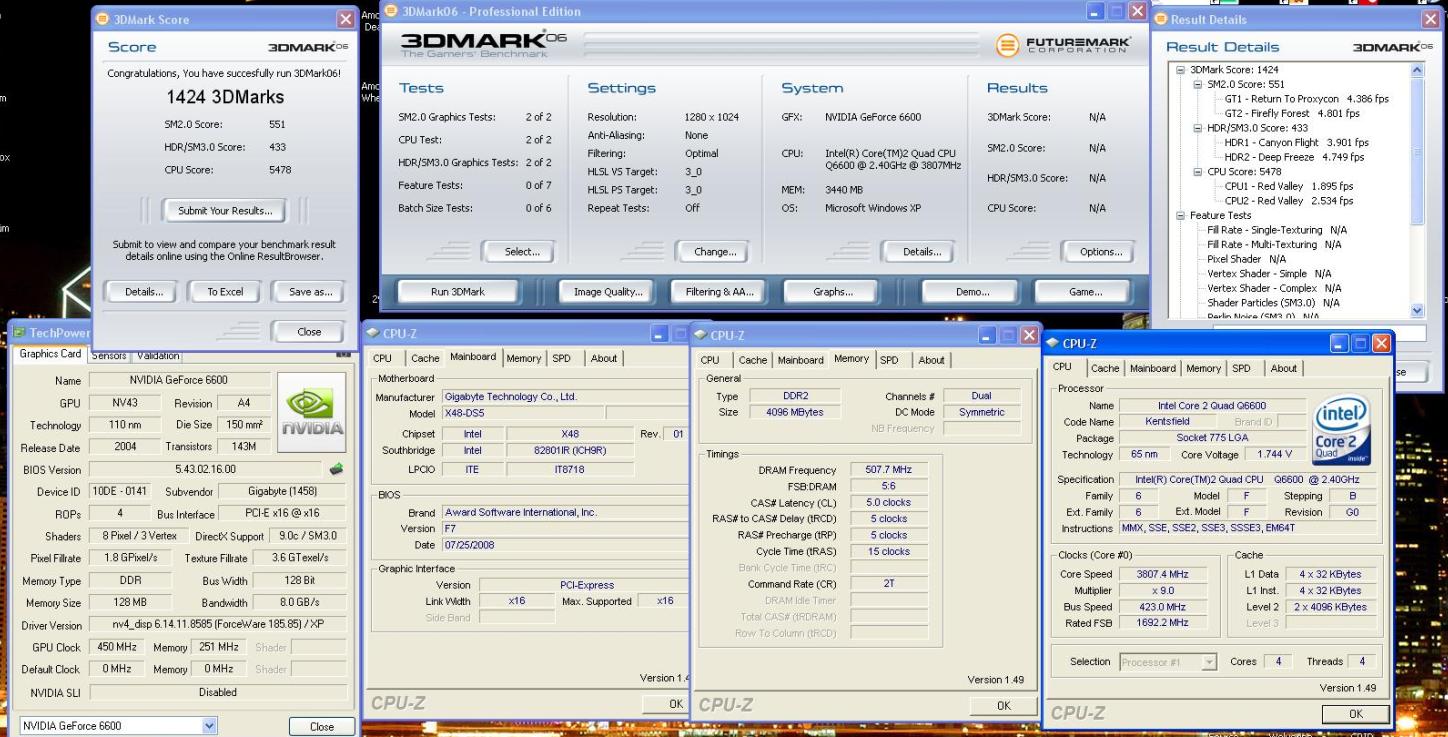Collapse the 3DMark Score: 1424 tree node
1448x737 pixels.
tap(1181, 70)
